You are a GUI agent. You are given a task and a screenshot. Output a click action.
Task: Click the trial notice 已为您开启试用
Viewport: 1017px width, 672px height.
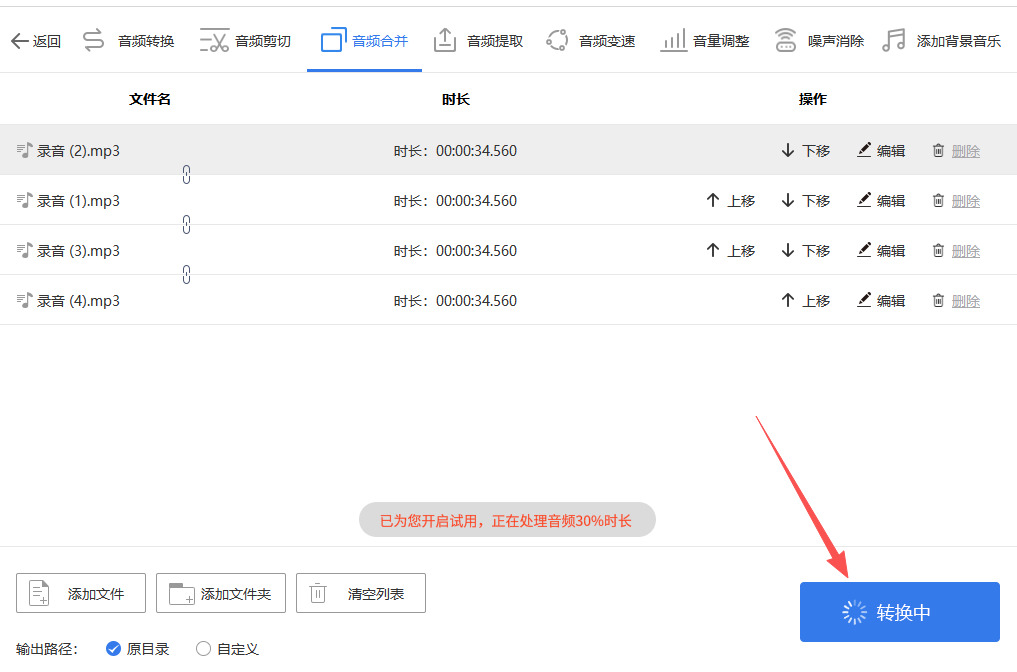[507, 520]
